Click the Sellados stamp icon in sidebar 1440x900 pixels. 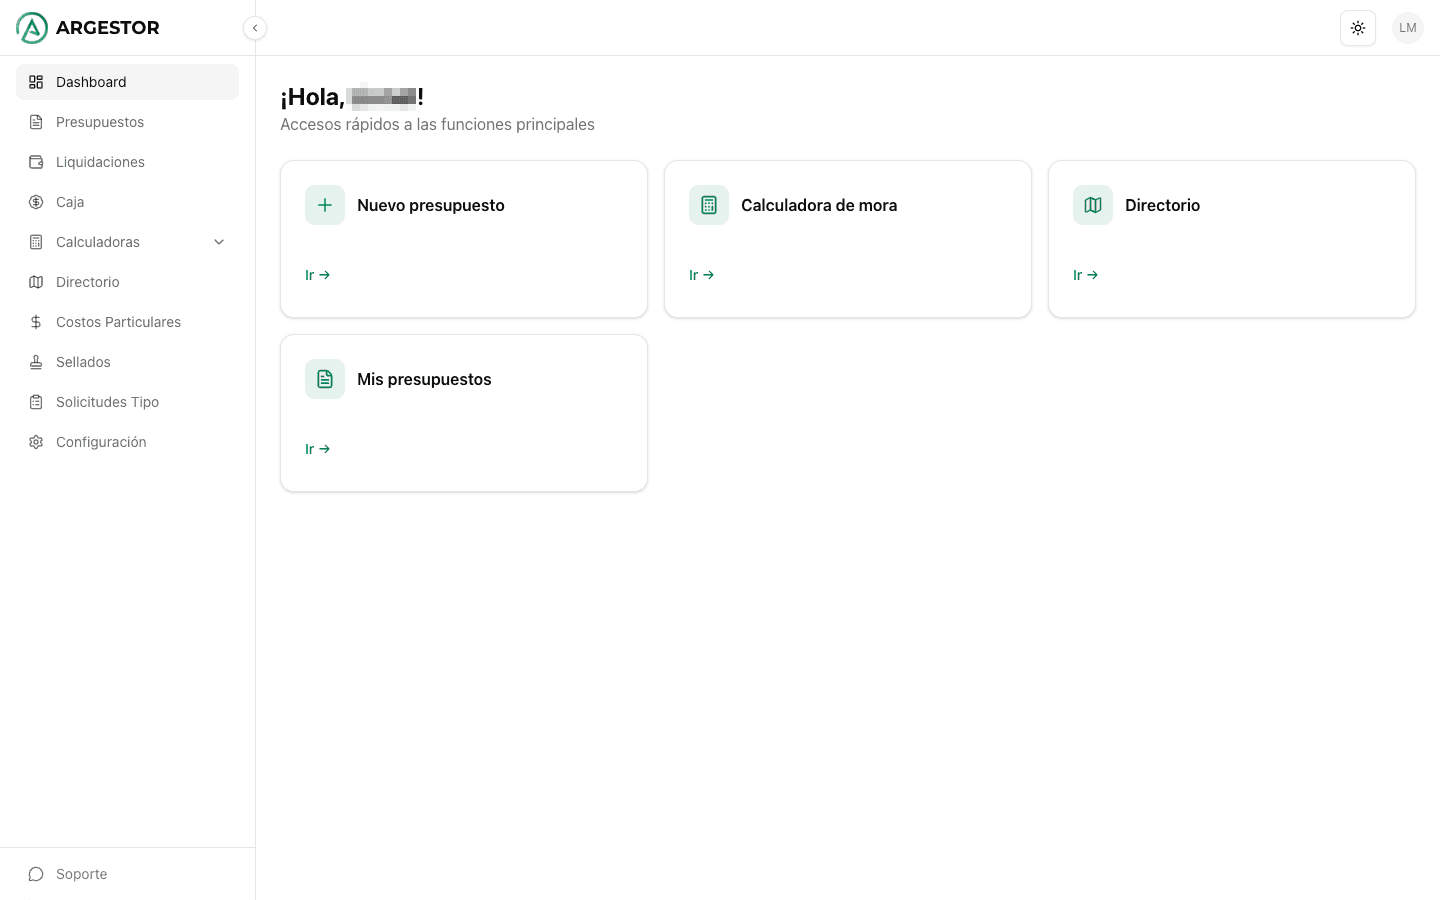point(36,362)
